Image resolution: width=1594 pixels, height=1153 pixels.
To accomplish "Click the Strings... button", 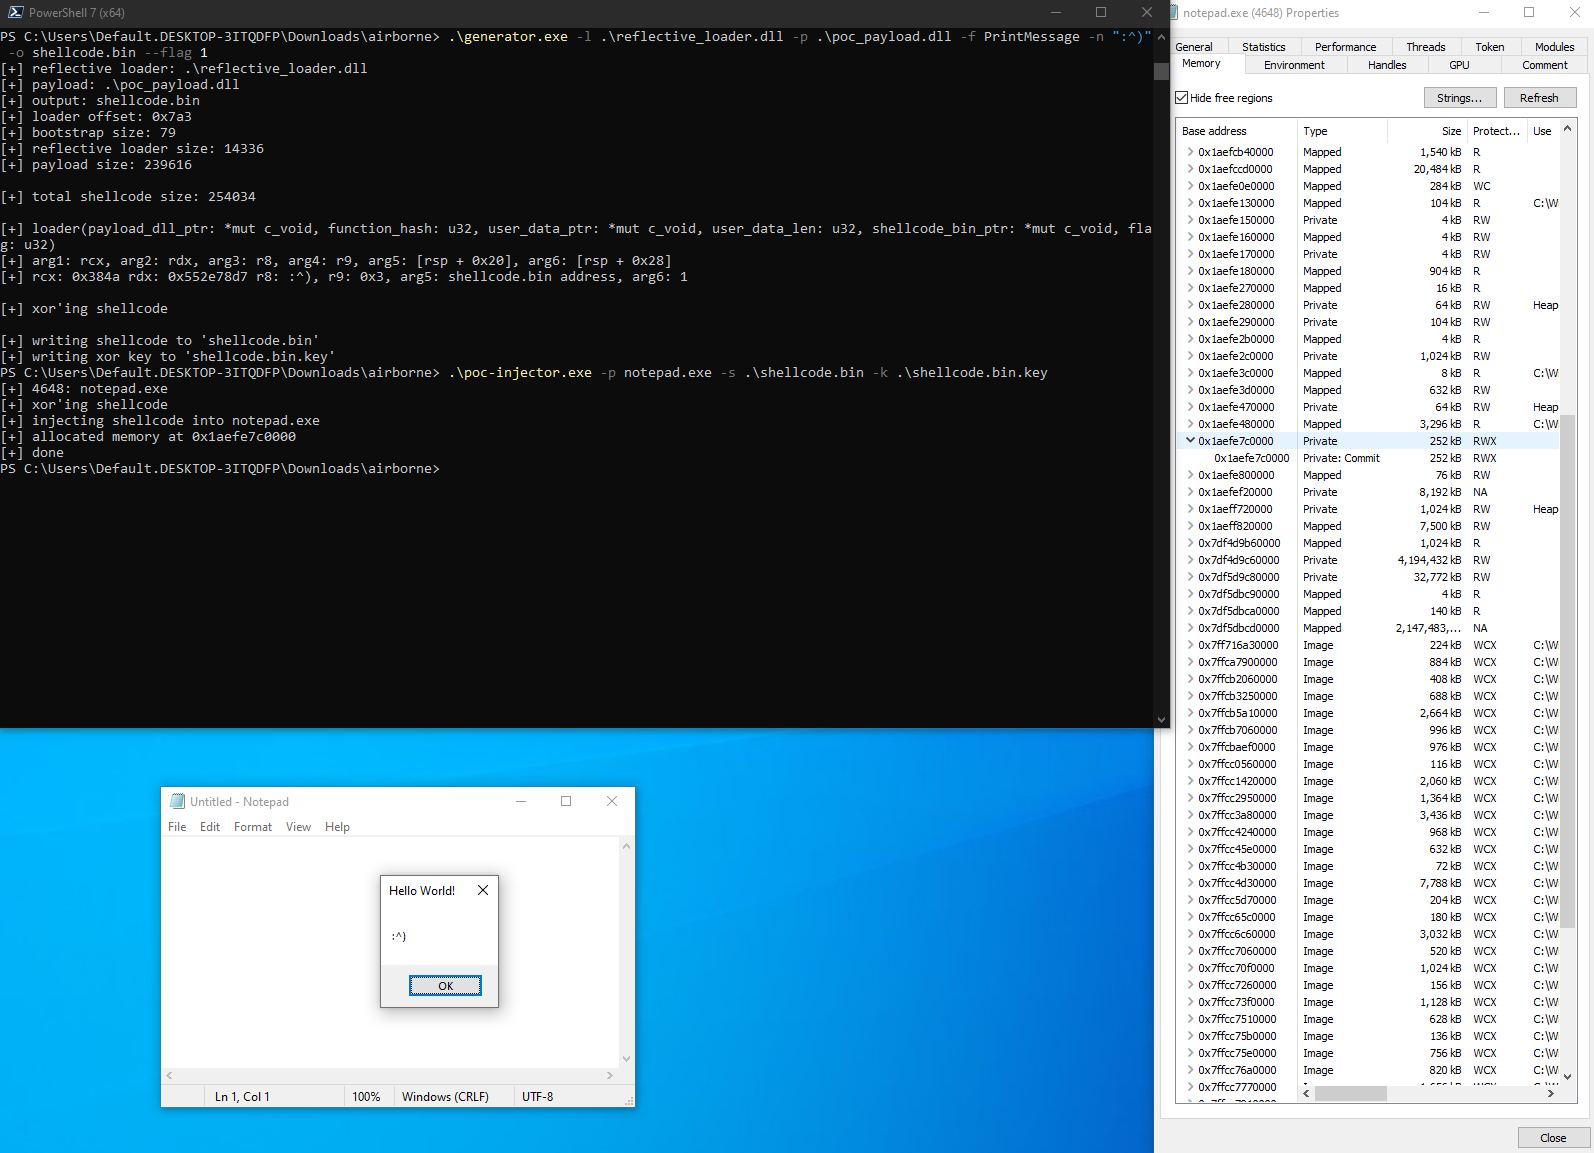I will point(1460,98).
